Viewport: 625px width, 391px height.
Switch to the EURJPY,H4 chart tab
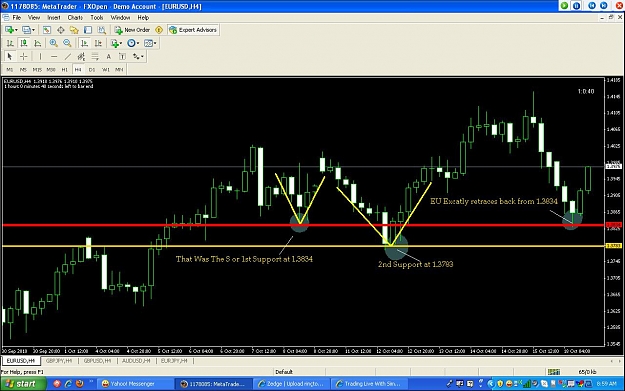[x=174, y=361]
